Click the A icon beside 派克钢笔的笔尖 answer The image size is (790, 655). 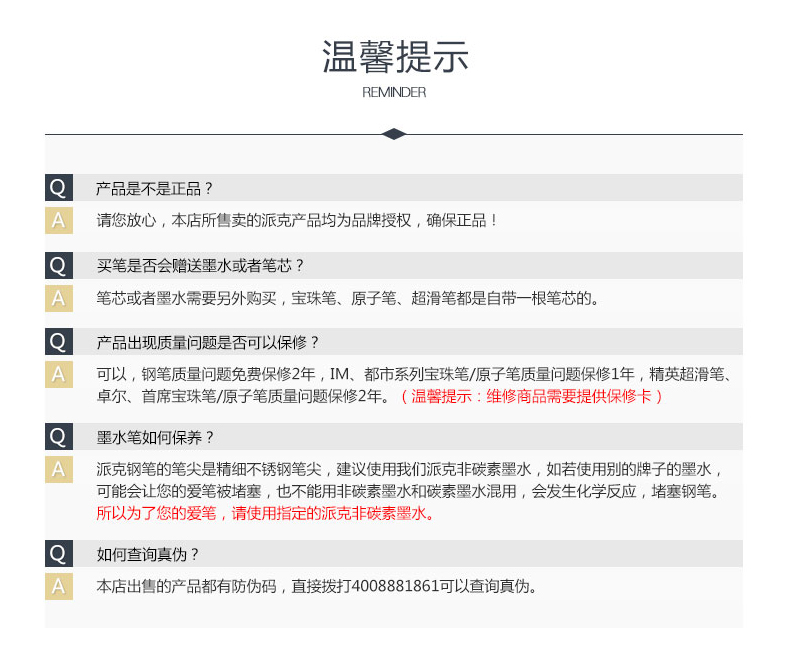click(59, 470)
